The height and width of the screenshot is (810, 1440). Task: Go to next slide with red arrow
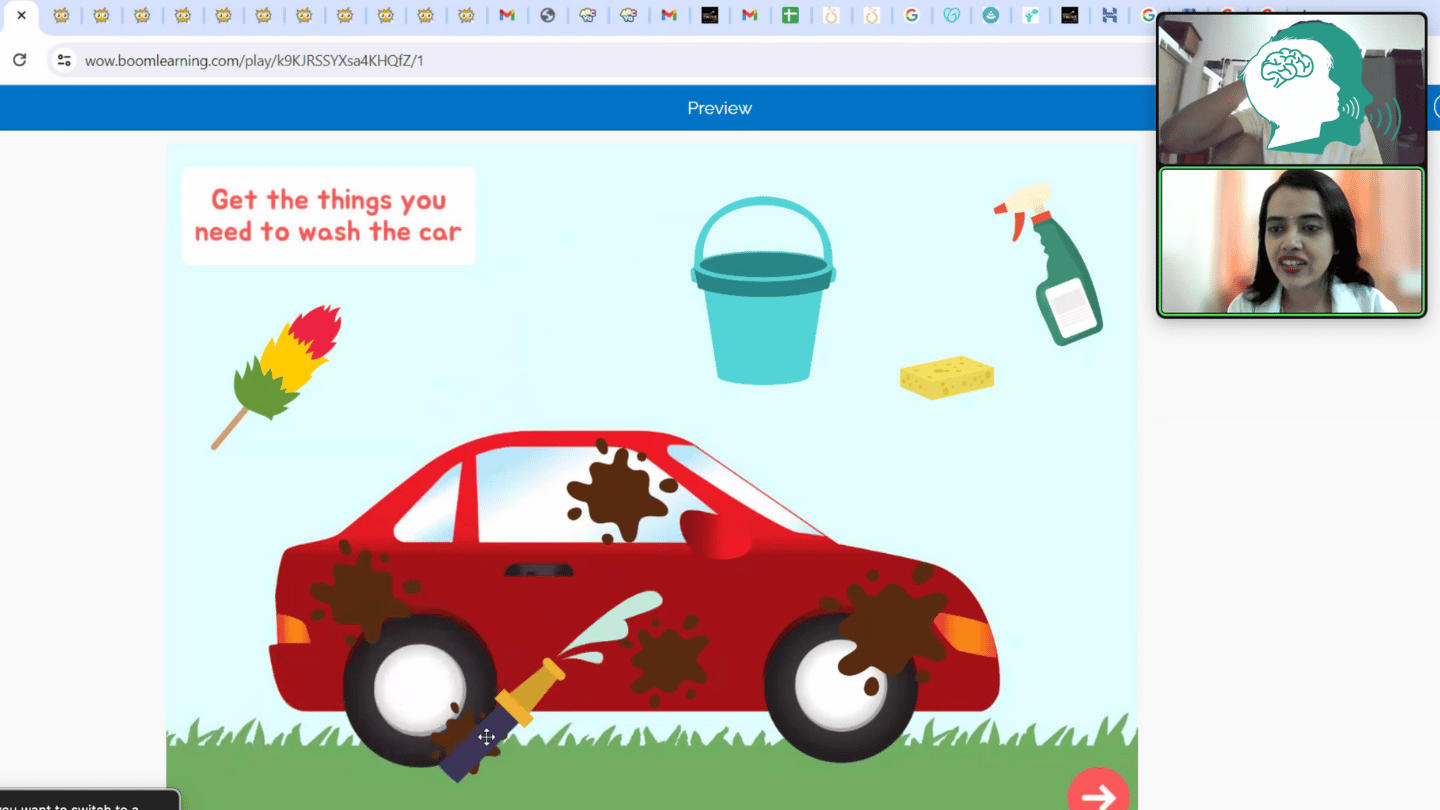(1098, 794)
